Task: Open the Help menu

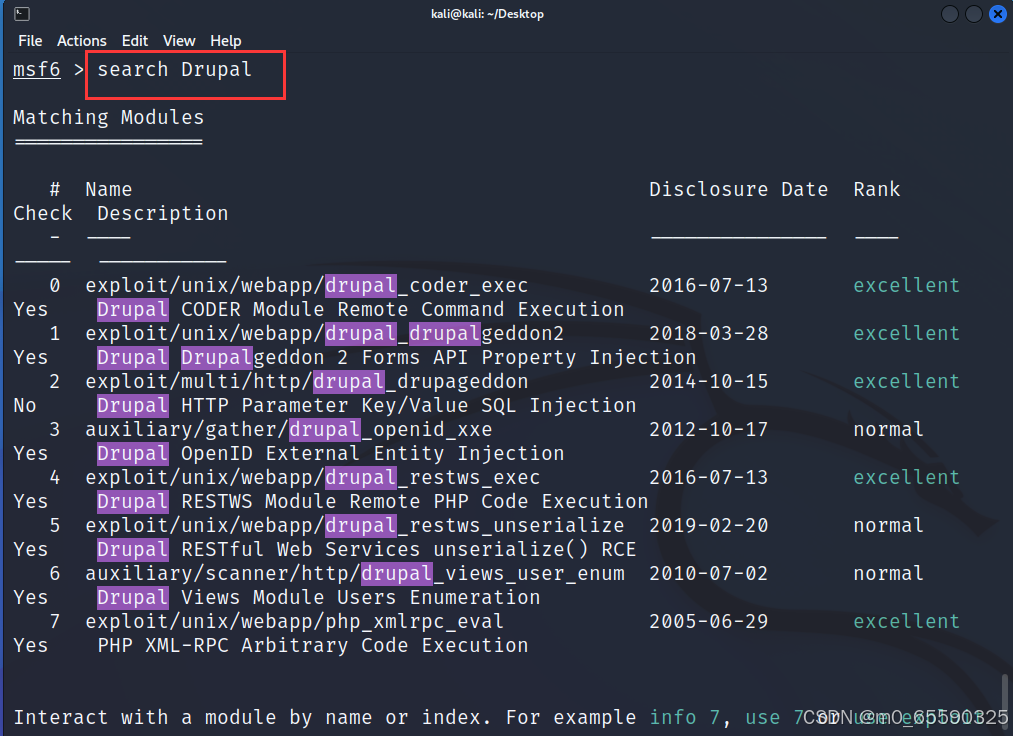Action: tap(225, 41)
